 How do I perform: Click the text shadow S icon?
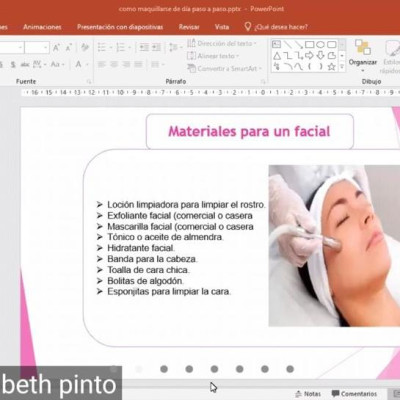pyautogui.click(x=13, y=65)
